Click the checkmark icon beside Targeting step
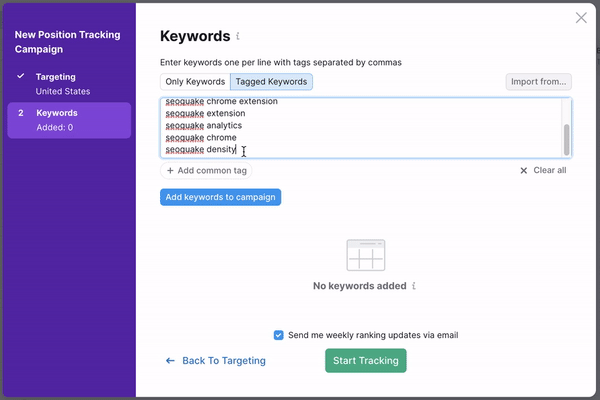 [x=21, y=76]
